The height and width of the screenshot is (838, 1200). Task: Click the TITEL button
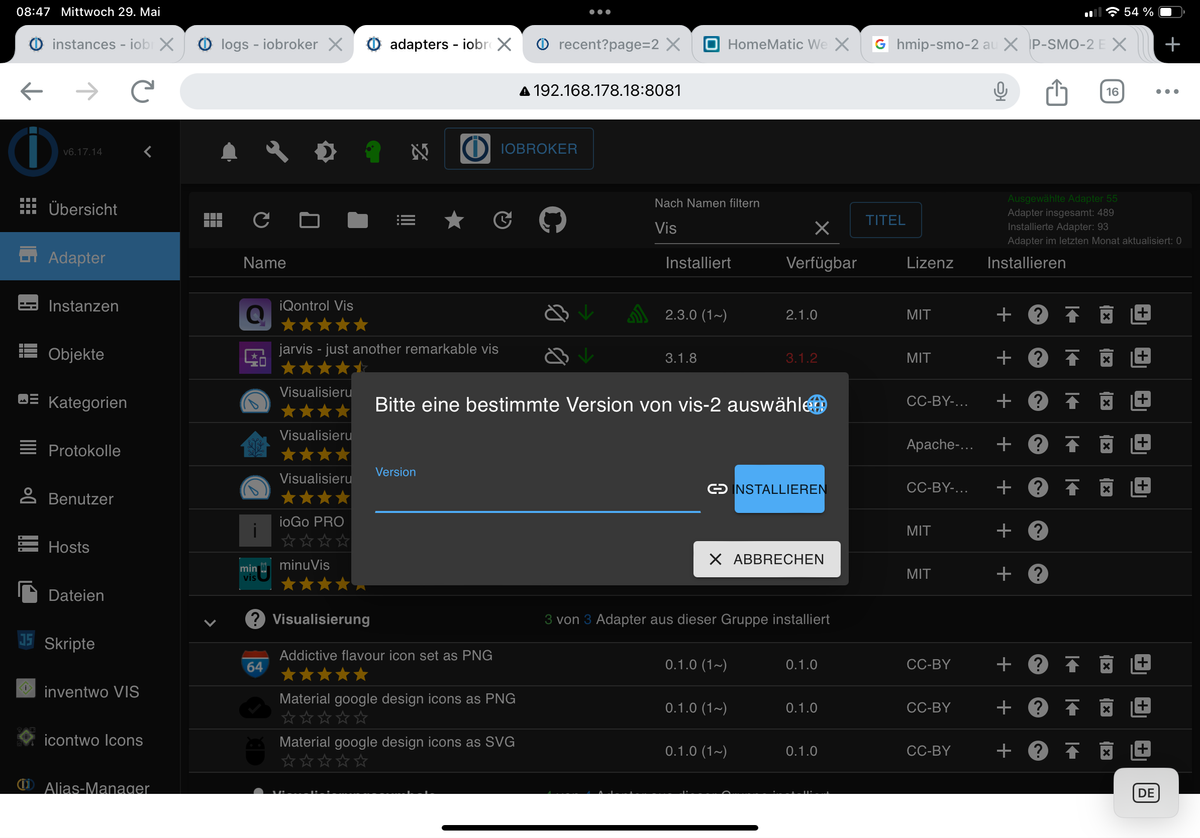885,220
